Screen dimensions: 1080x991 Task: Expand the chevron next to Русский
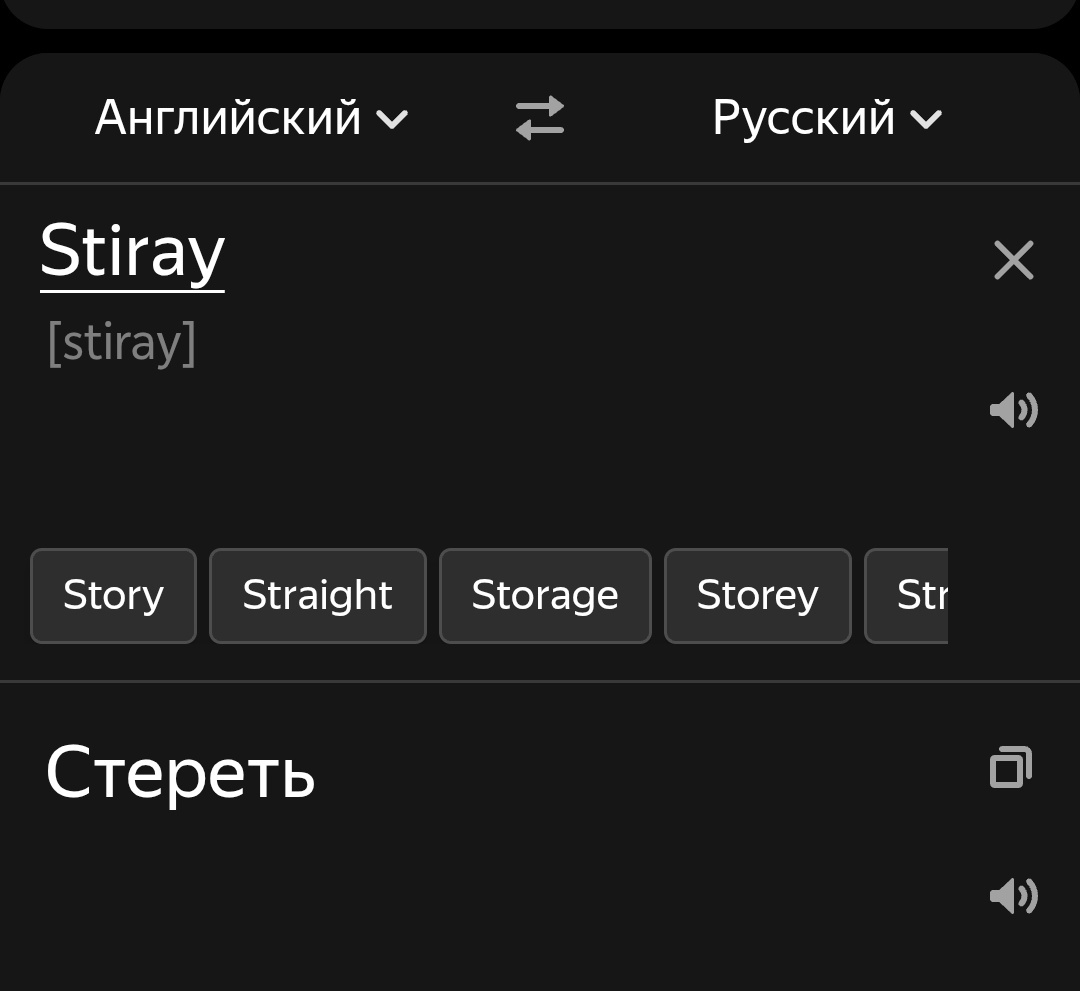(x=927, y=120)
